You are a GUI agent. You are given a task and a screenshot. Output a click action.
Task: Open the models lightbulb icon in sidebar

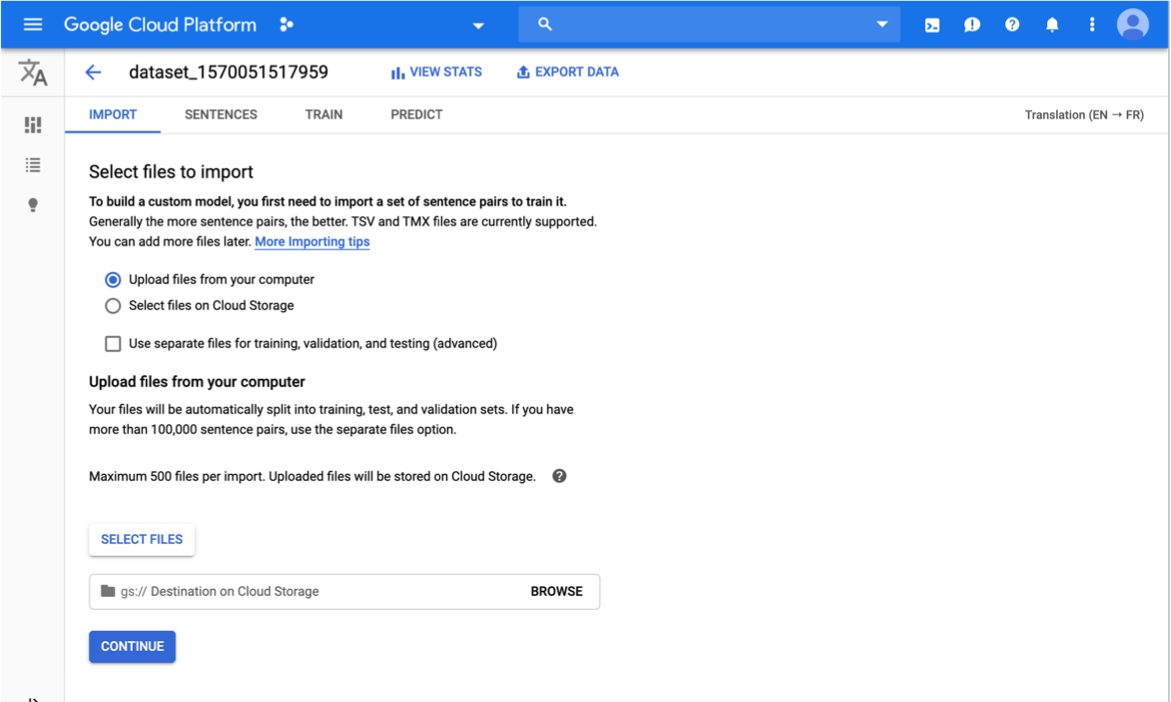[x=33, y=205]
